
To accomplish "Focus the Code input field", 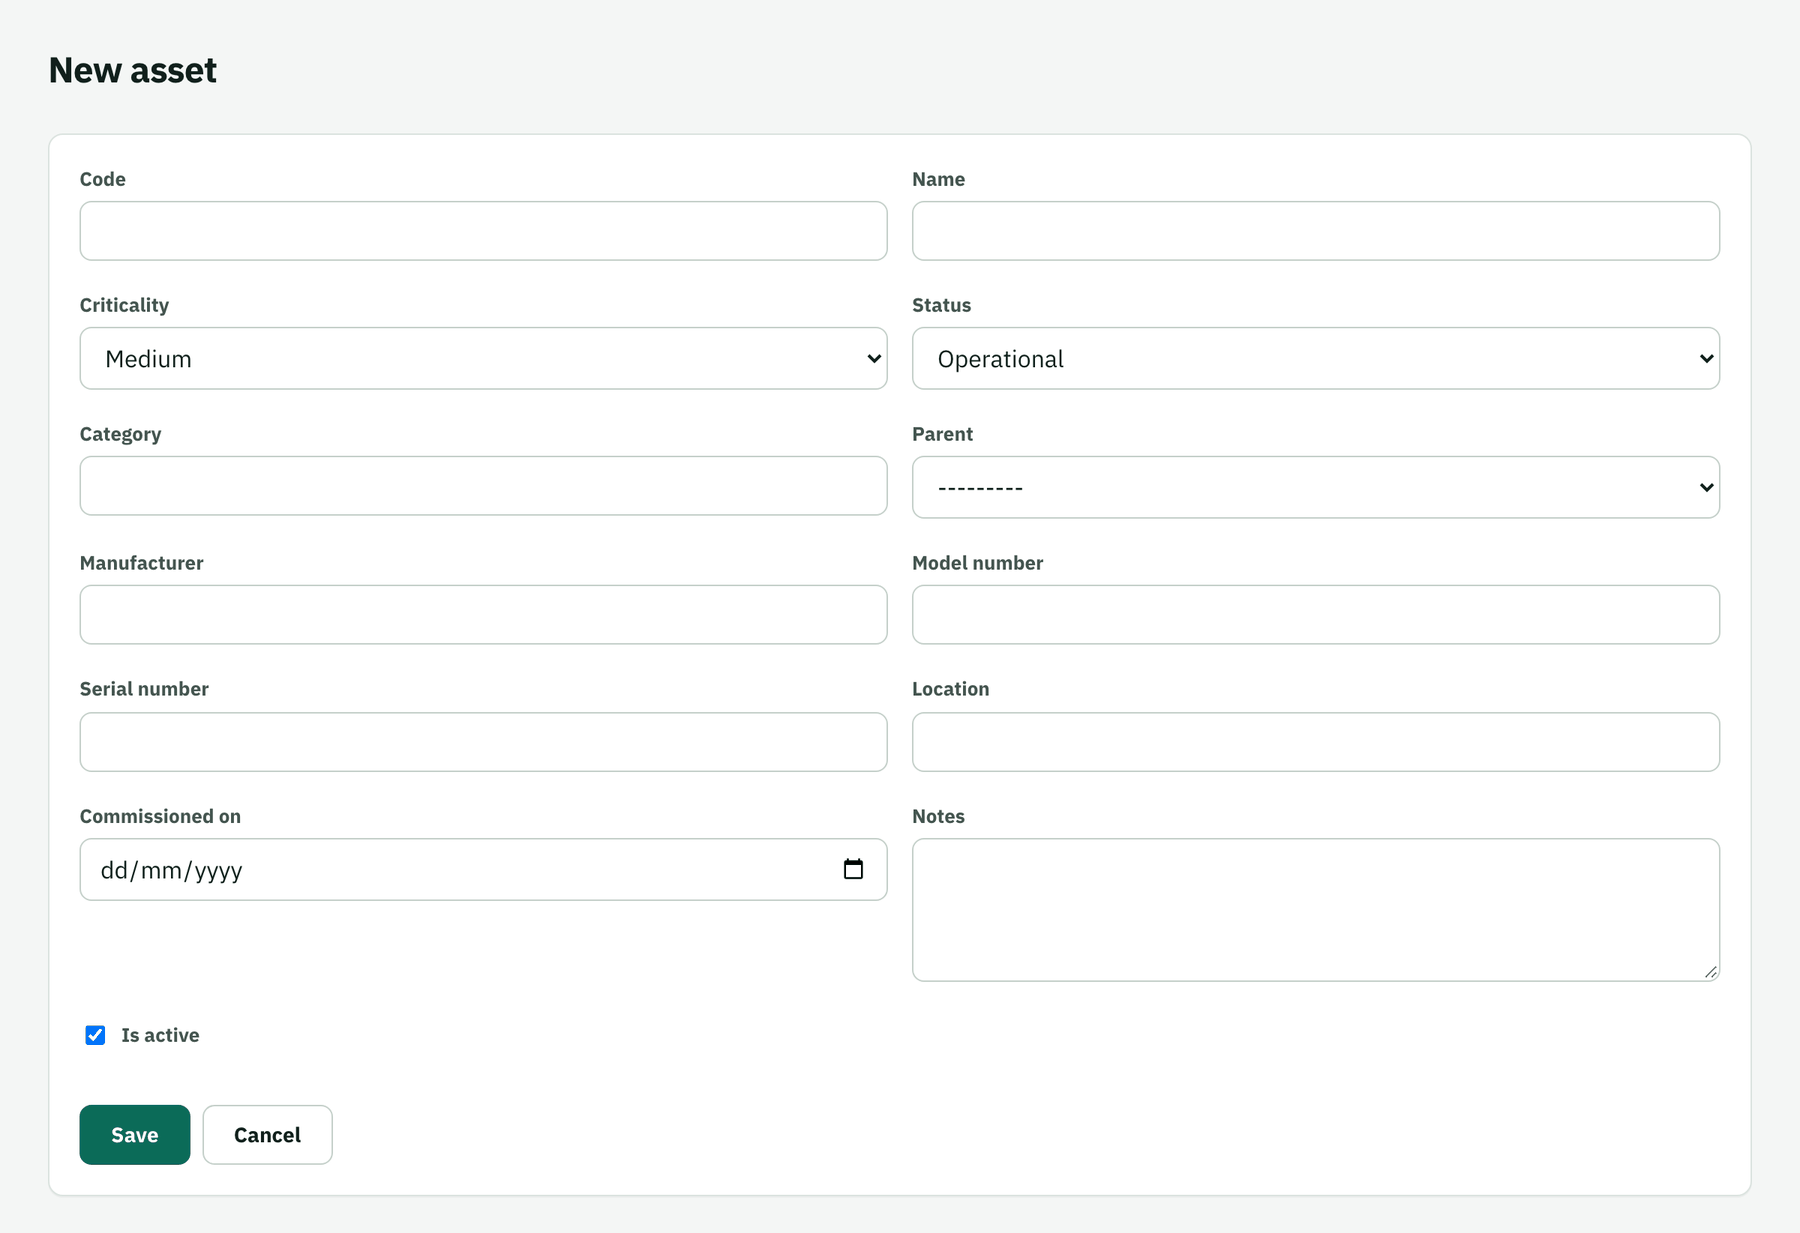I will [483, 231].
